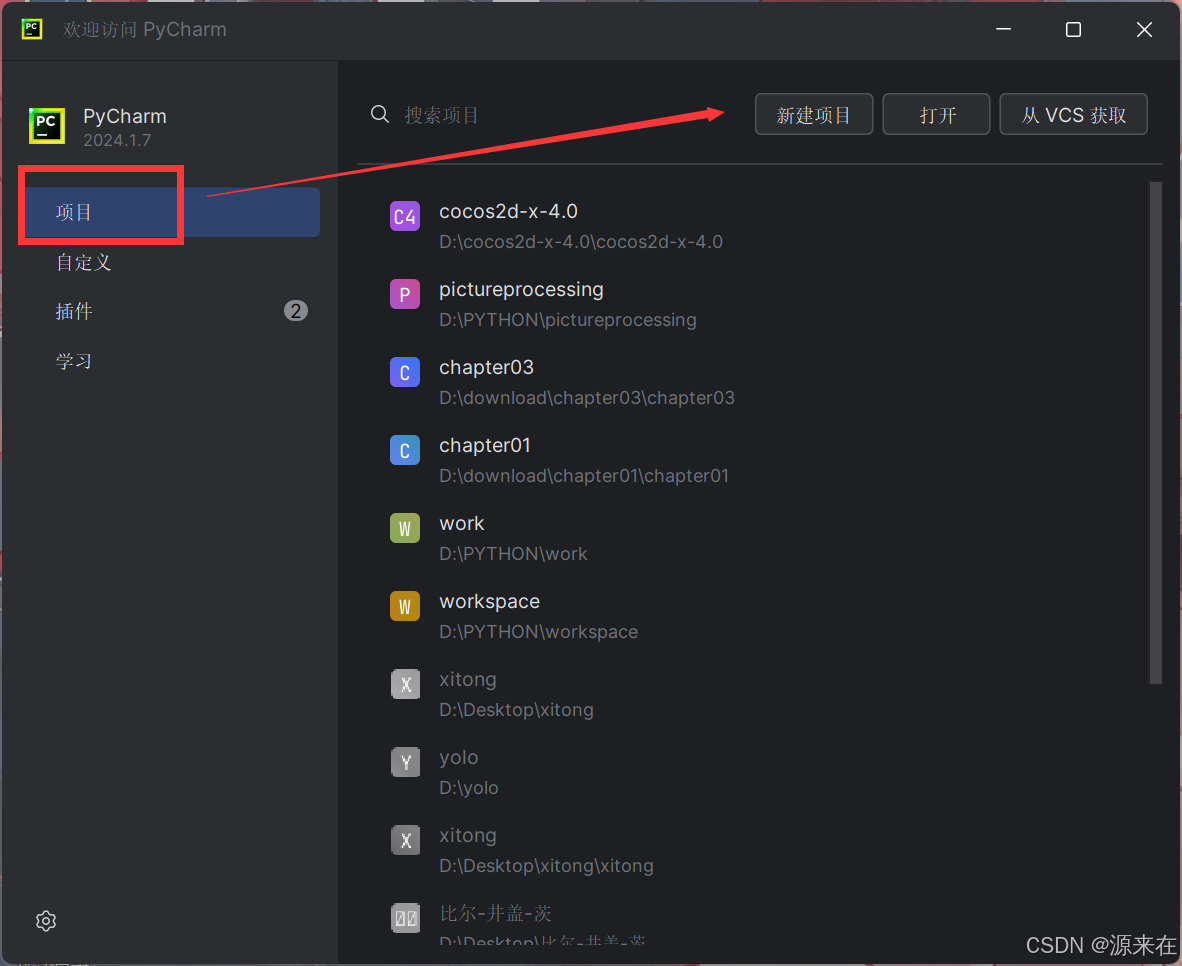This screenshot has height=966, width=1182.
Task: Click the X icon of D:\Desktop\xitong\xitong project
Action: pyautogui.click(x=405, y=840)
